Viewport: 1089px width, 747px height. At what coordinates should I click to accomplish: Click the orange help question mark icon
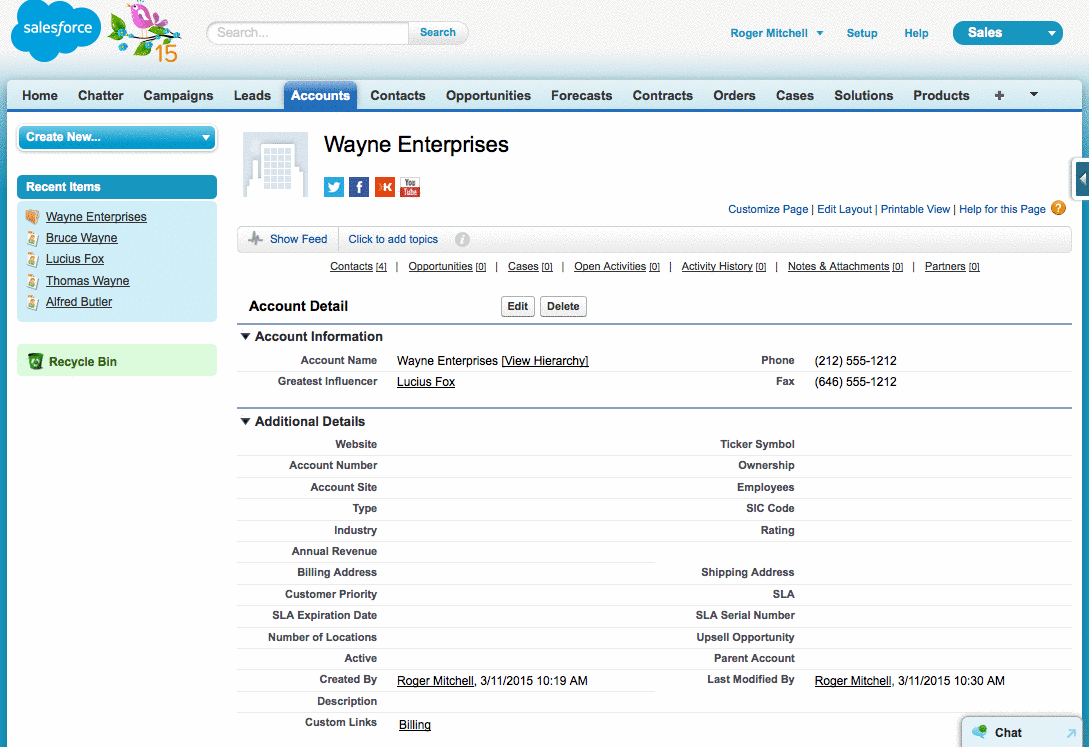(x=1058, y=208)
